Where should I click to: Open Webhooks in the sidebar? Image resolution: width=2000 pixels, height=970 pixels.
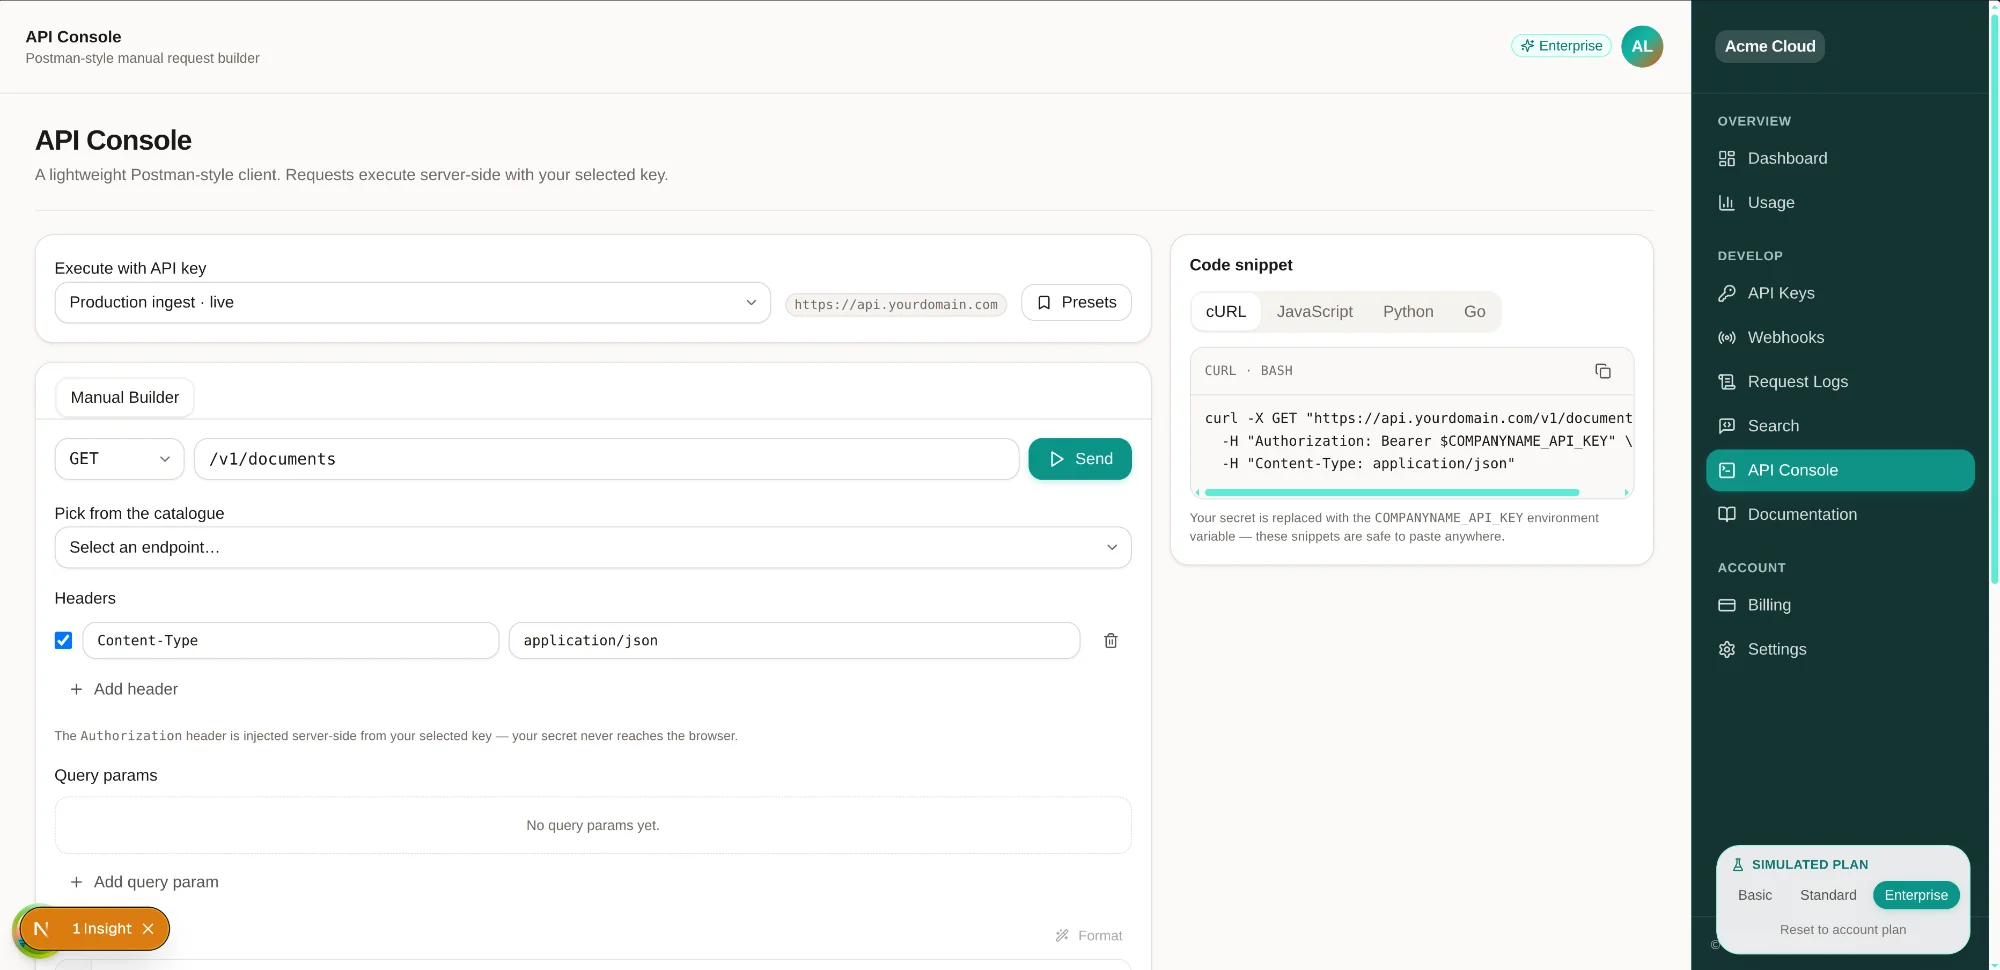point(1840,337)
